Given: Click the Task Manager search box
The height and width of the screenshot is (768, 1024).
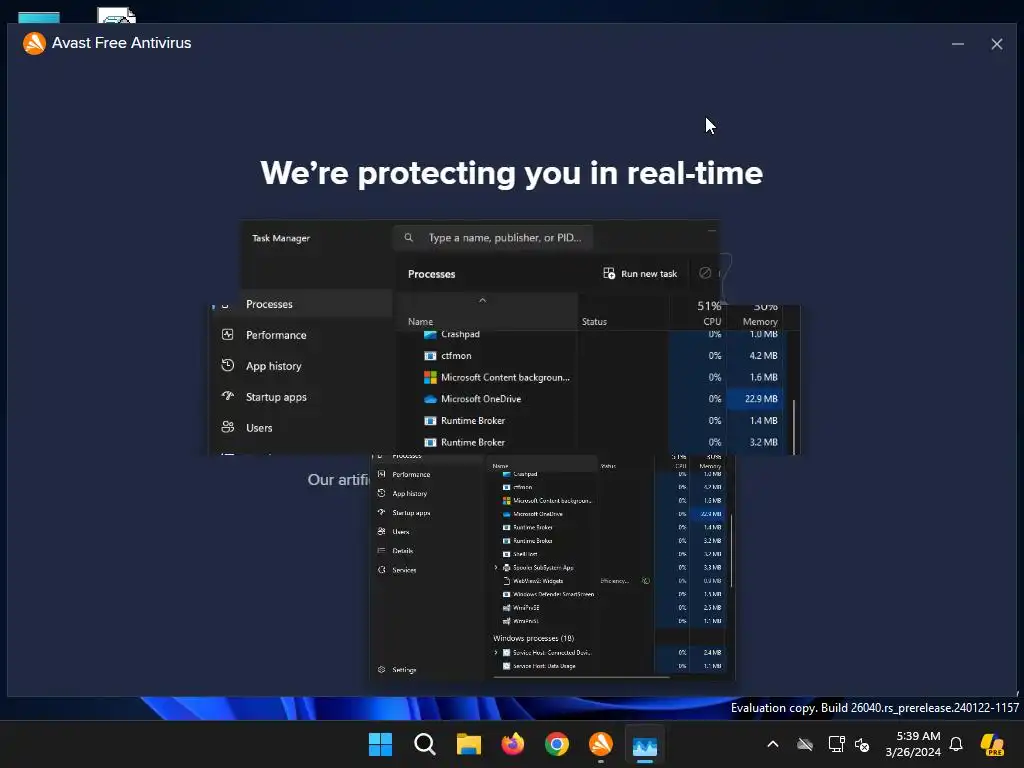Looking at the screenshot, I should 493,238.
